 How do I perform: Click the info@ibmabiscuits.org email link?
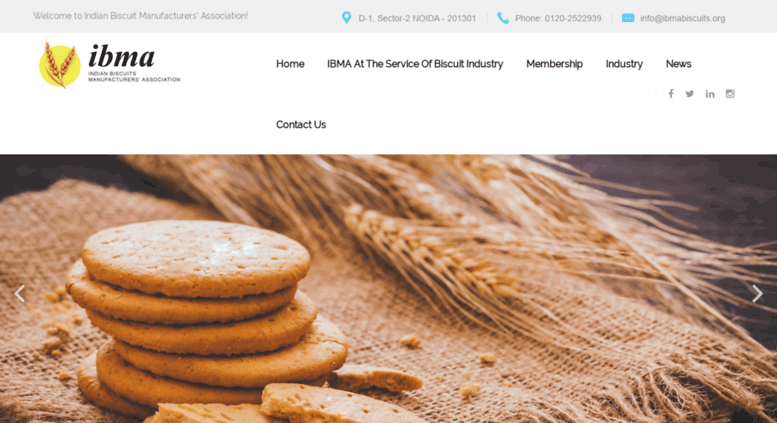tap(682, 18)
